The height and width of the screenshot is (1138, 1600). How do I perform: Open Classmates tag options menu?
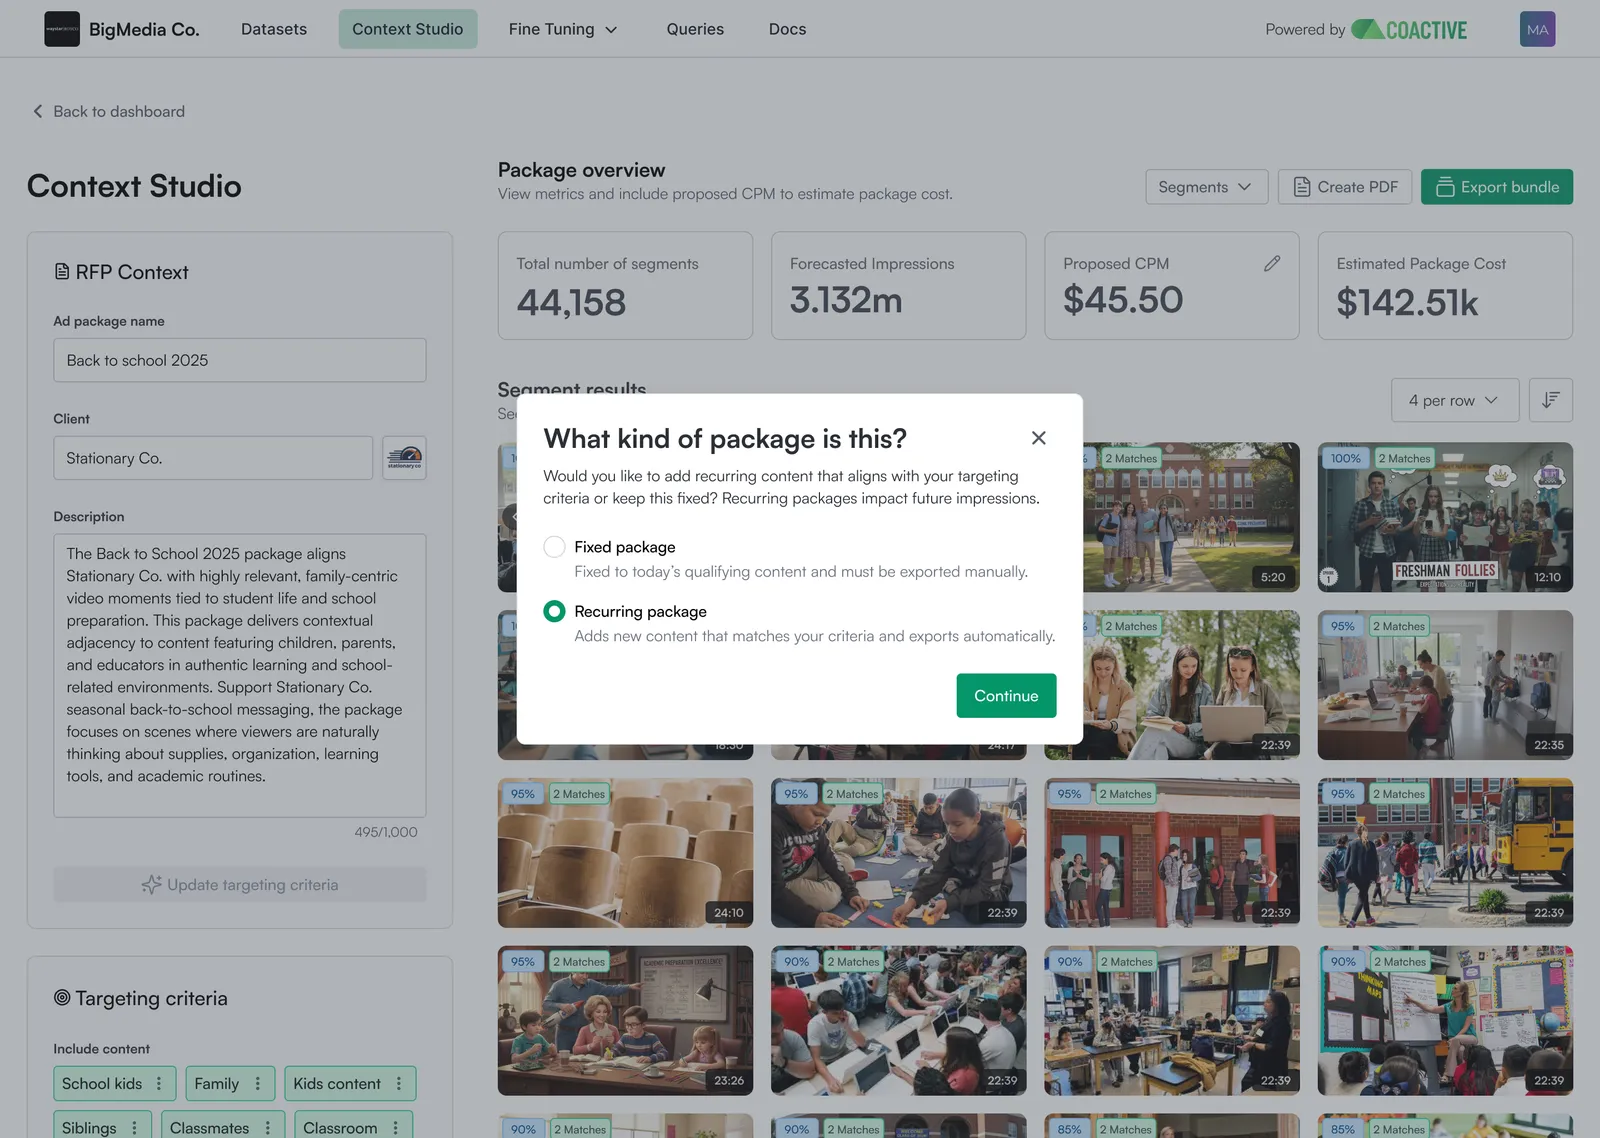pyautogui.click(x=268, y=1128)
